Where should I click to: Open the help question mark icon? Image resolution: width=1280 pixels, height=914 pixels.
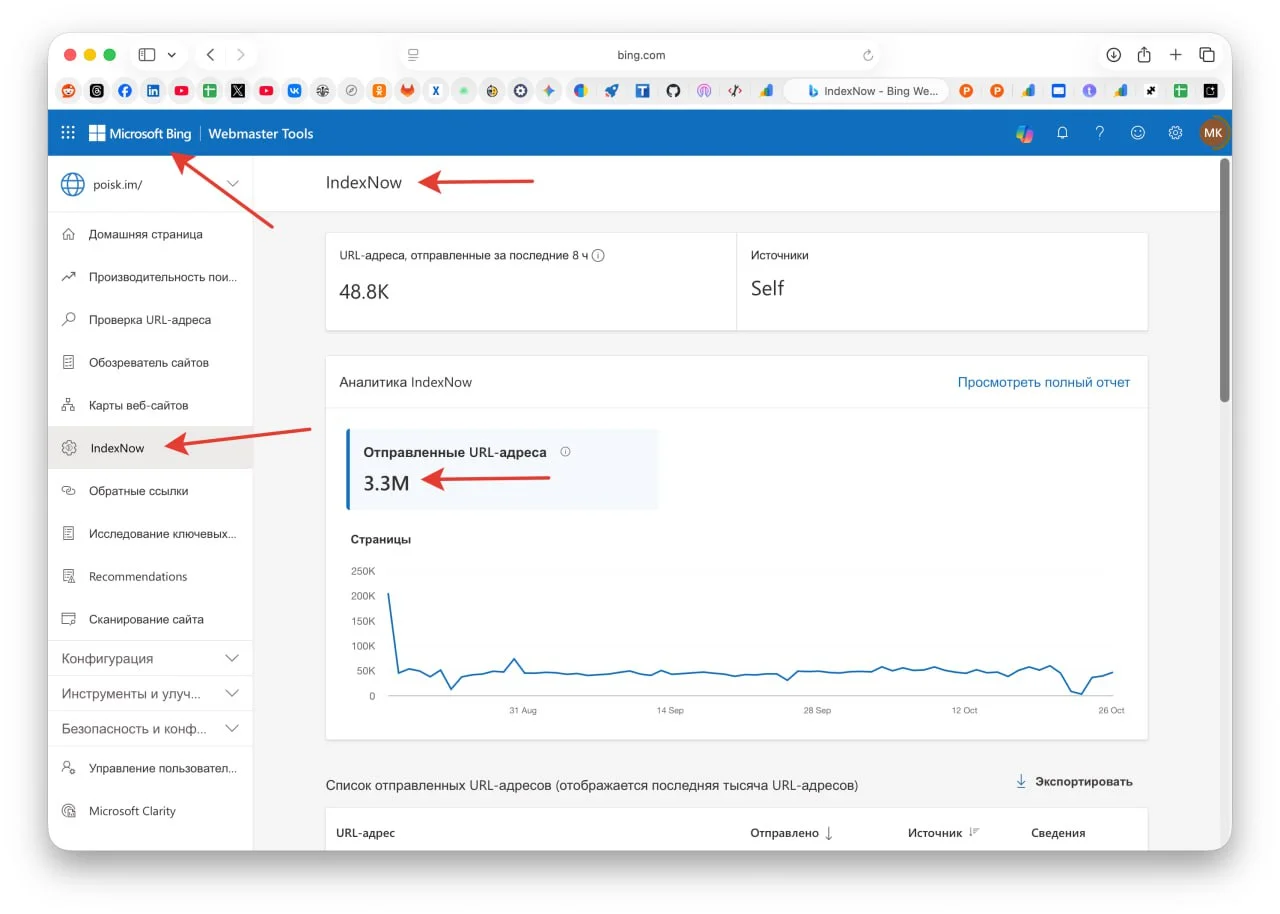1100,133
